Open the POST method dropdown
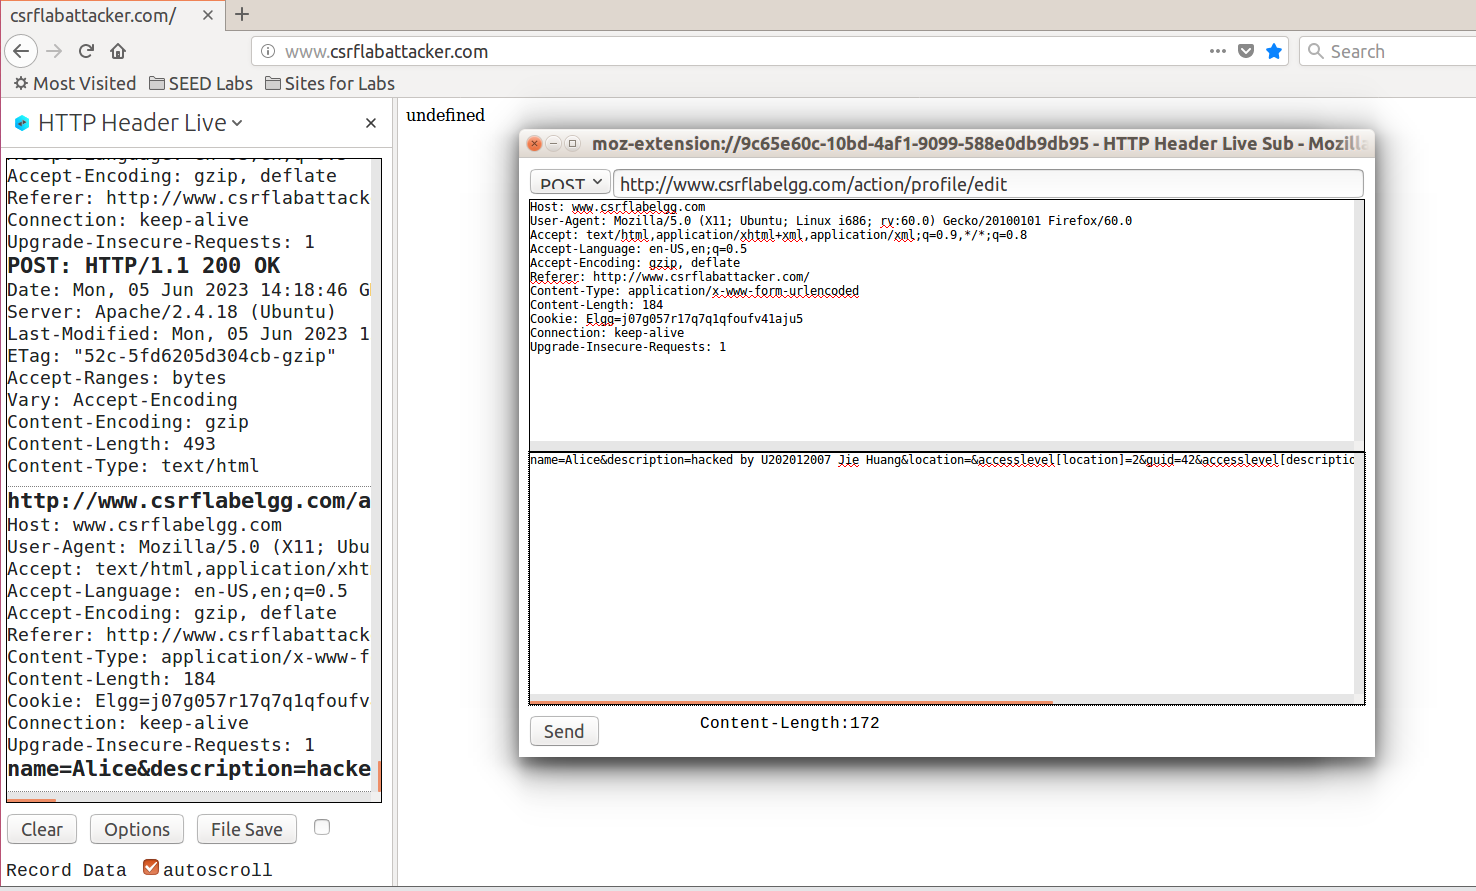This screenshot has height=891, width=1476. click(570, 183)
